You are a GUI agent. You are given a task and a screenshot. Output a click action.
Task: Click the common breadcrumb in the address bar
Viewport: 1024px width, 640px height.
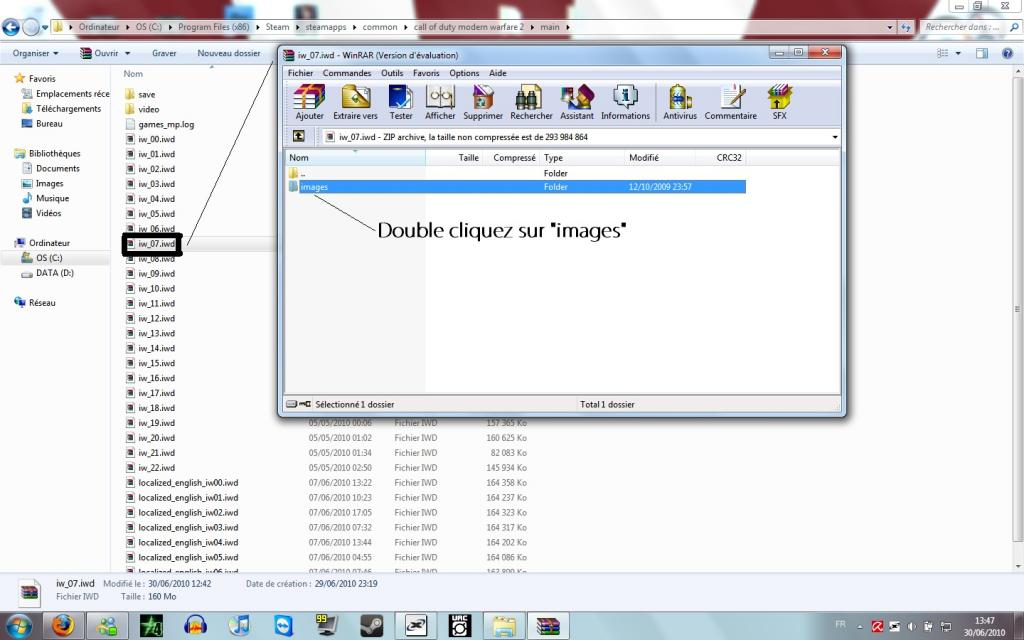click(x=379, y=27)
